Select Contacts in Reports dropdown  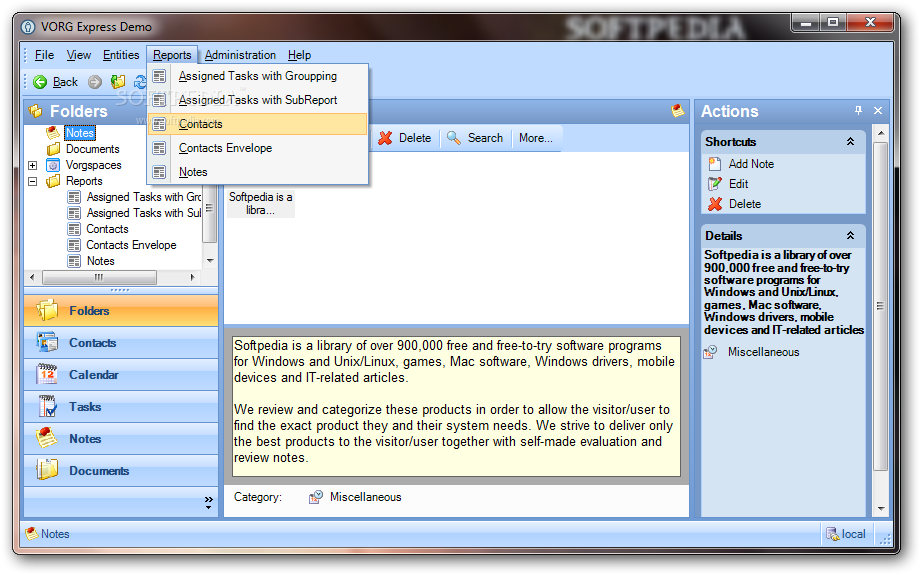258,124
